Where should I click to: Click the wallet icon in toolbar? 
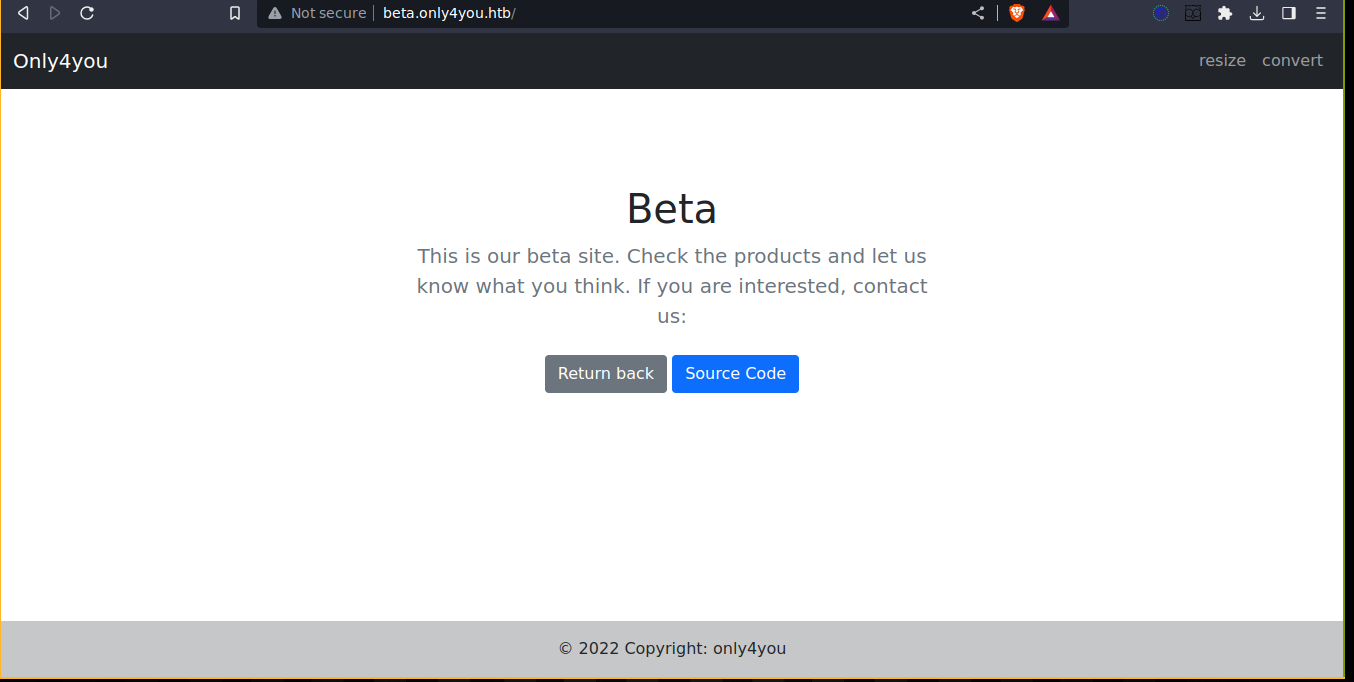pos(1193,13)
